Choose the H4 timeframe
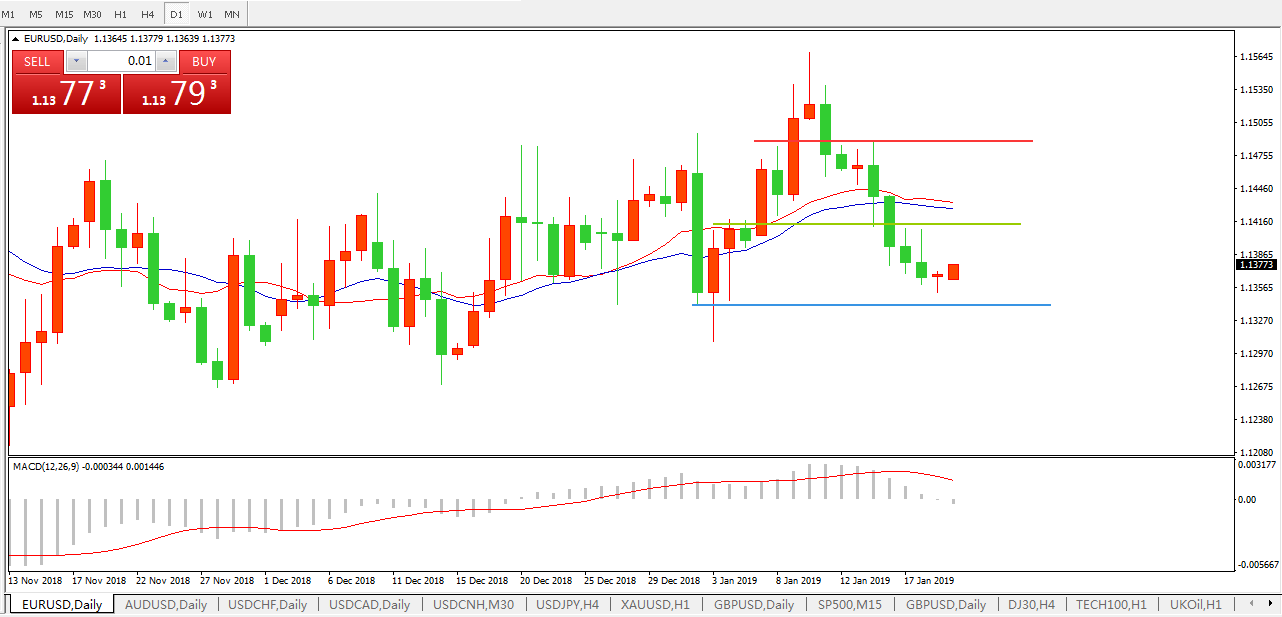This screenshot has height=617, width=1282. pos(148,14)
